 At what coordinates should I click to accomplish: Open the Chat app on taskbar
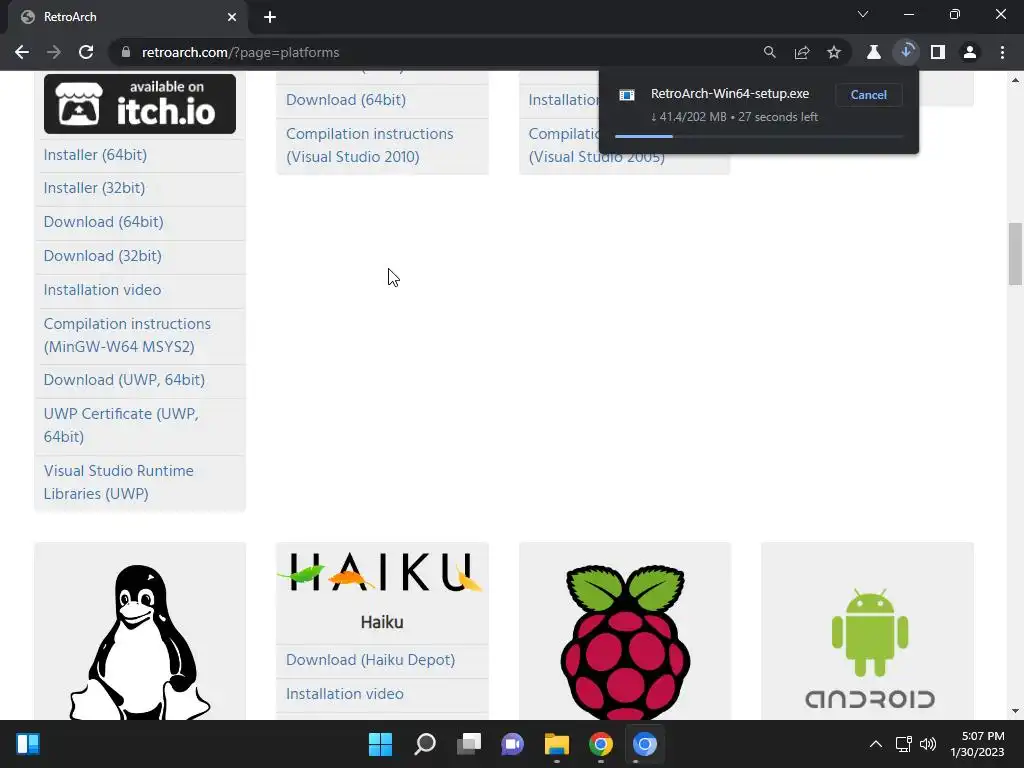(513, 744)
